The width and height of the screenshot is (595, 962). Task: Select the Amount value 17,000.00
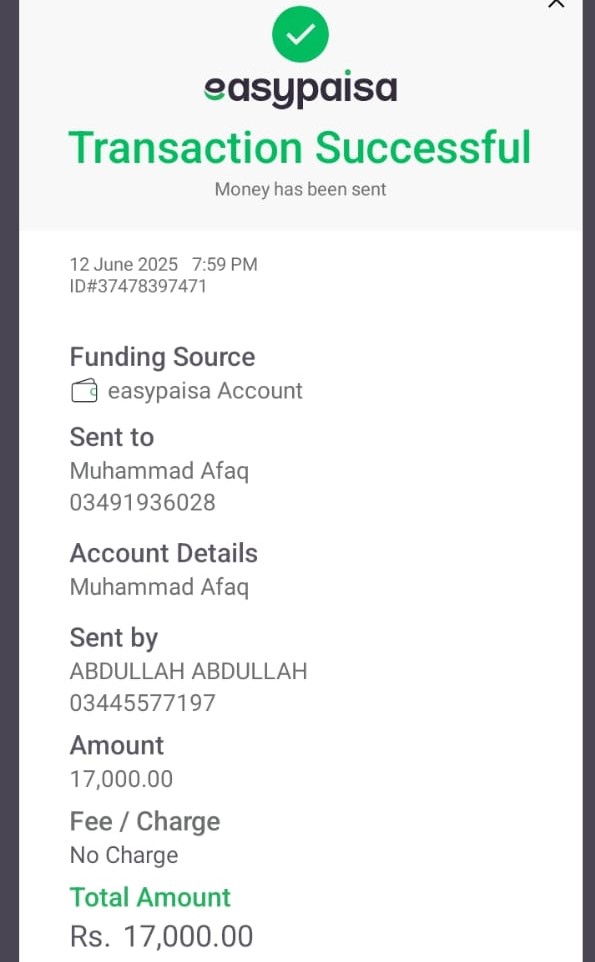(x=121, y=779)
